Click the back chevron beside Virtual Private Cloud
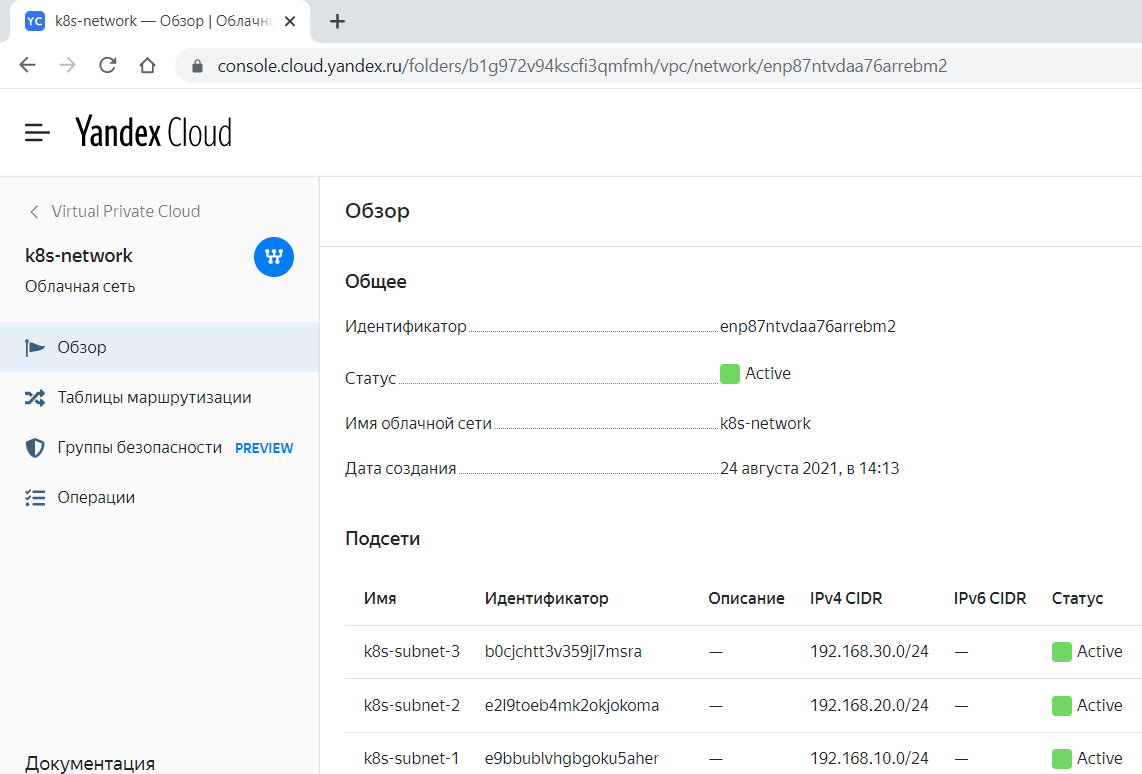 34,212
